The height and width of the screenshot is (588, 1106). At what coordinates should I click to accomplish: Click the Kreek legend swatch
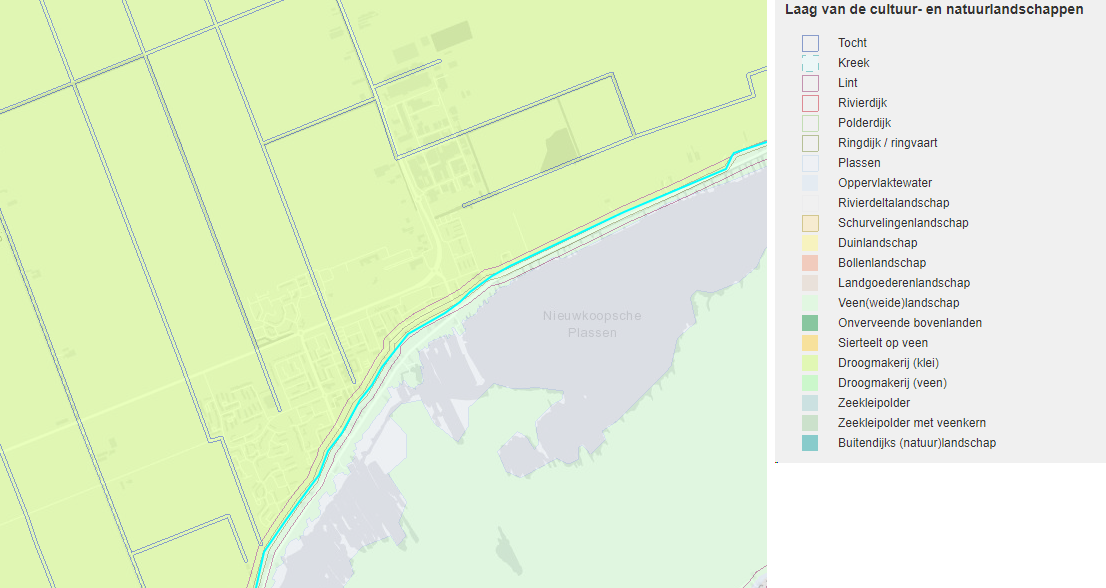(x=810, y=63)
